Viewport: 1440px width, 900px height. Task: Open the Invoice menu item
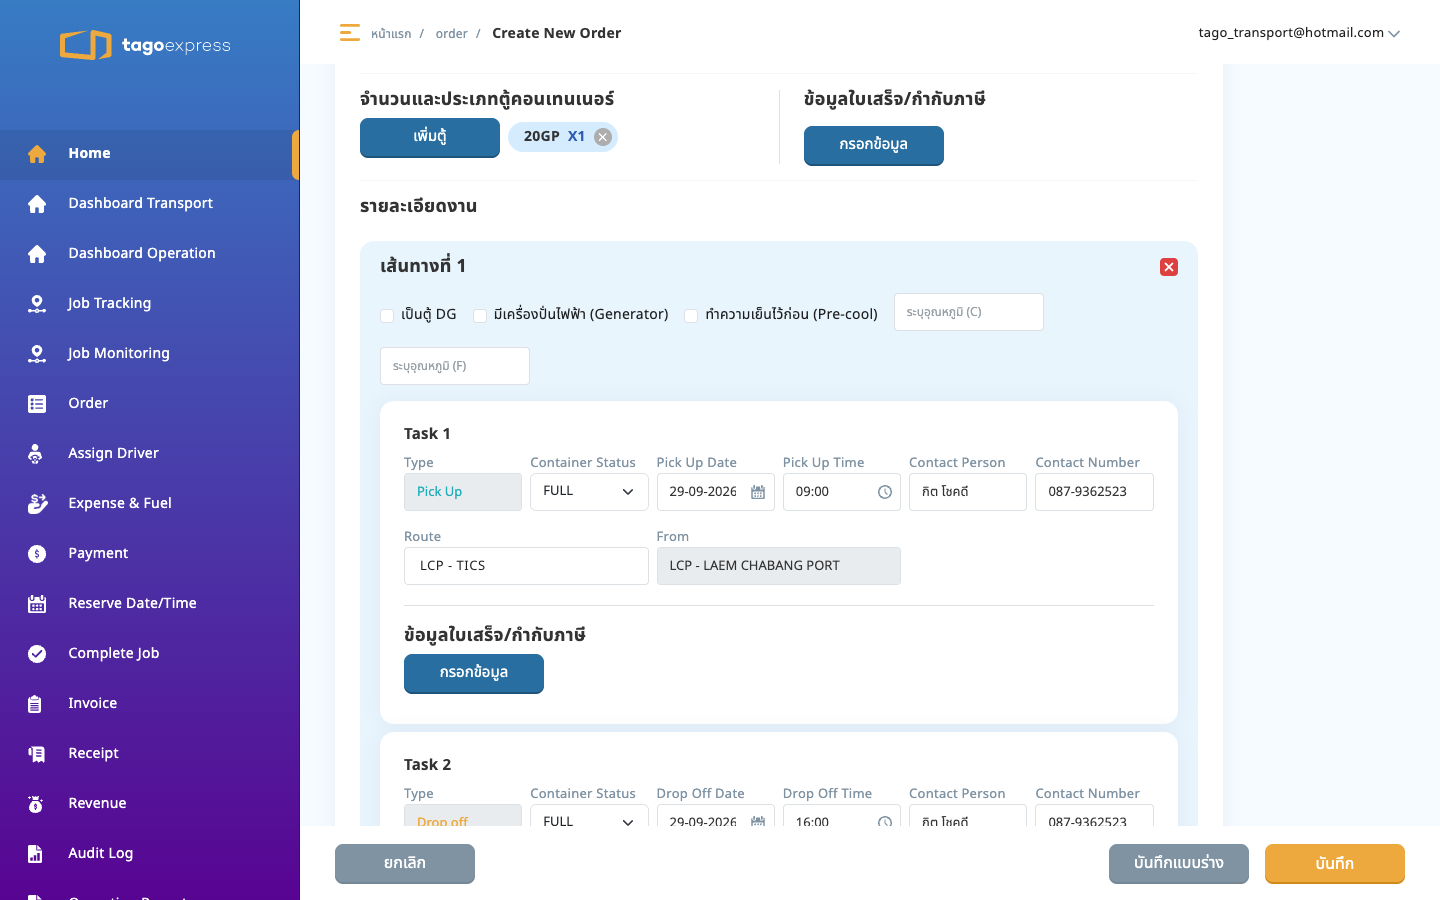[x=92, y=703]
